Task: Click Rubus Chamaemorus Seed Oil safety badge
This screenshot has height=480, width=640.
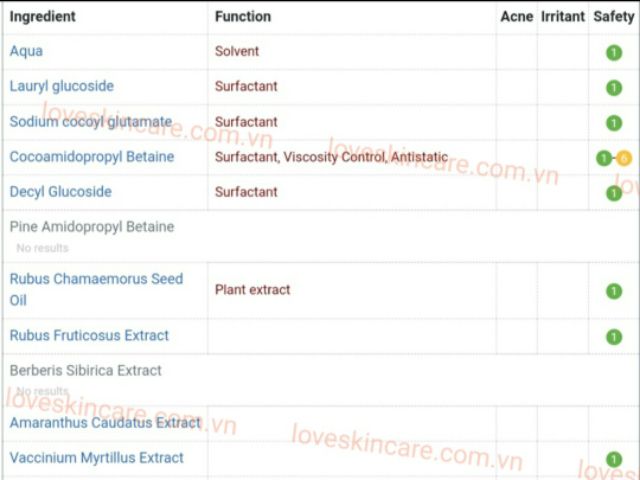Action: pos(613,291)
